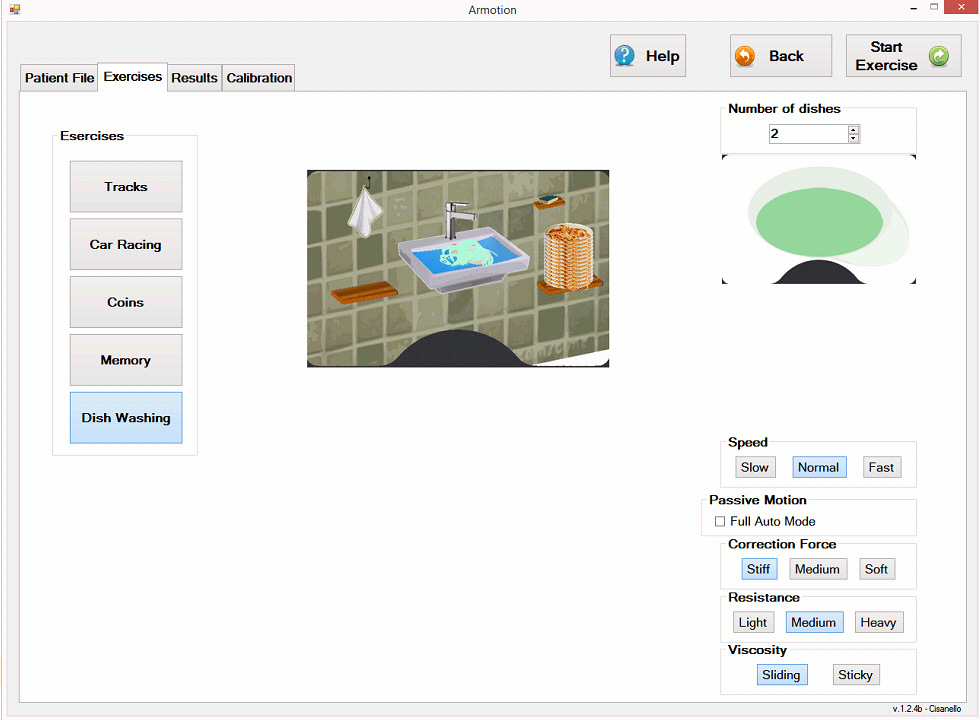Click the Armotion app icon in title bar
The width and height of the screenshot is (980, 720).
point(14,9)
